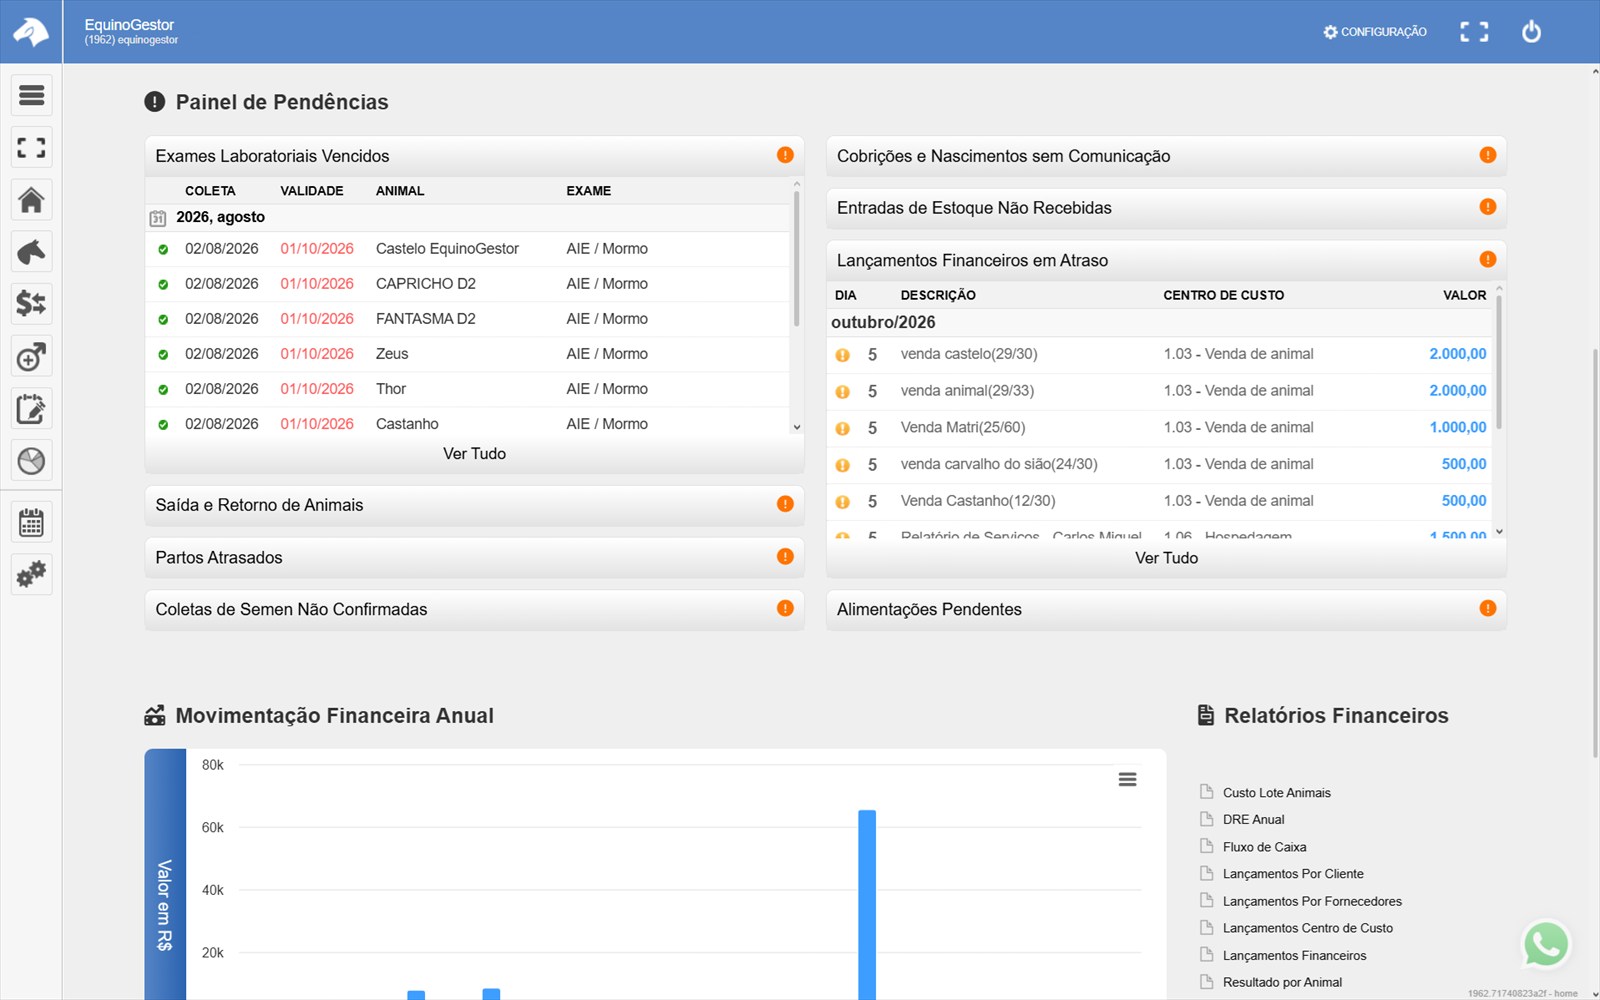Open the financial dollar icon in sidebar
1600x1000 pixels.
[x=31, y=304]
